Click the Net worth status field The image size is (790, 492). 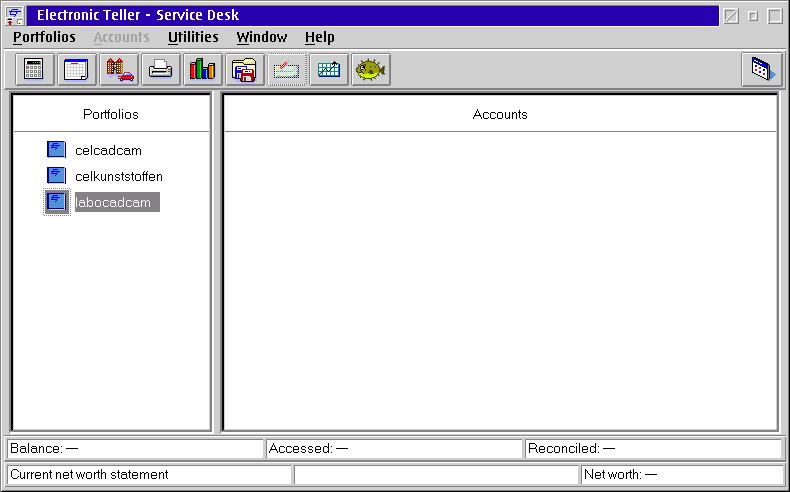(x=682, y=474)
